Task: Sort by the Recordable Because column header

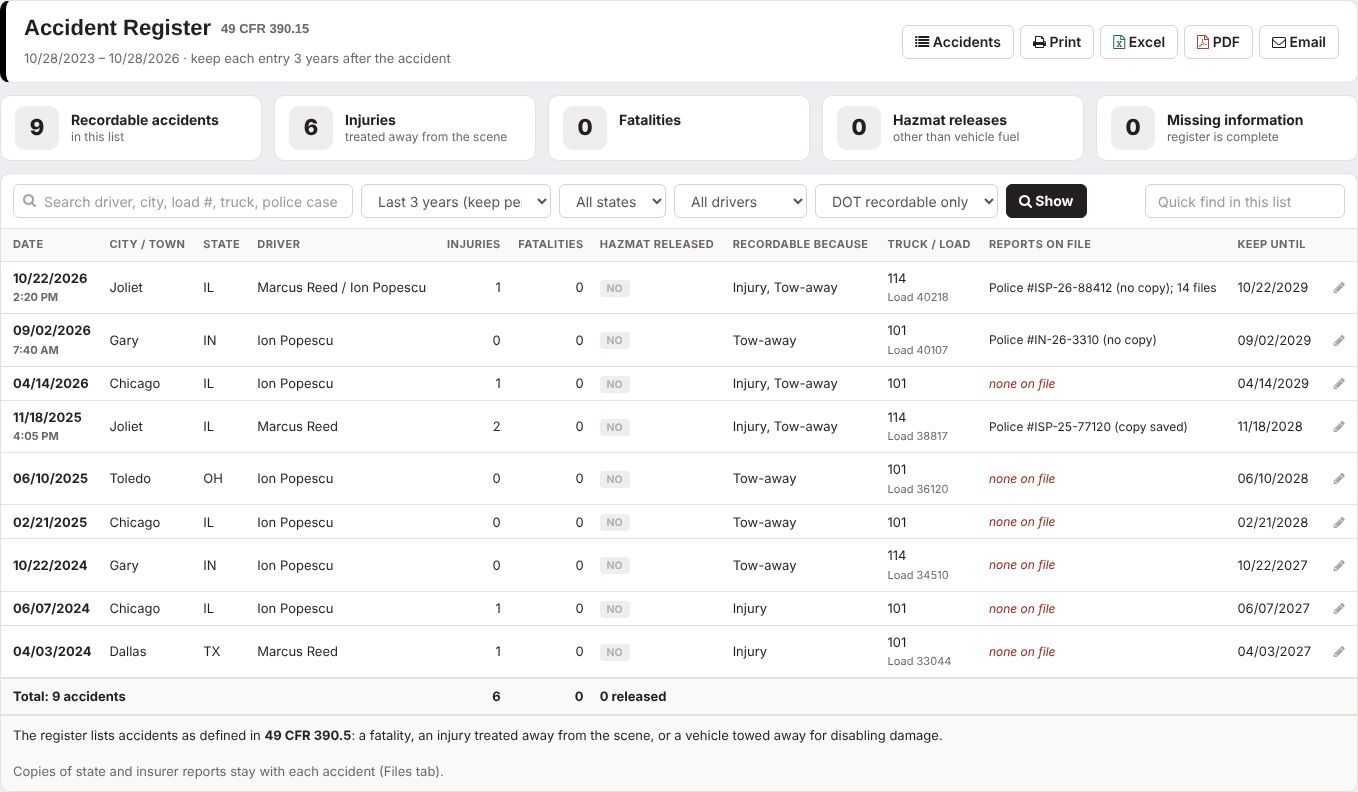Action: point(800,244)
